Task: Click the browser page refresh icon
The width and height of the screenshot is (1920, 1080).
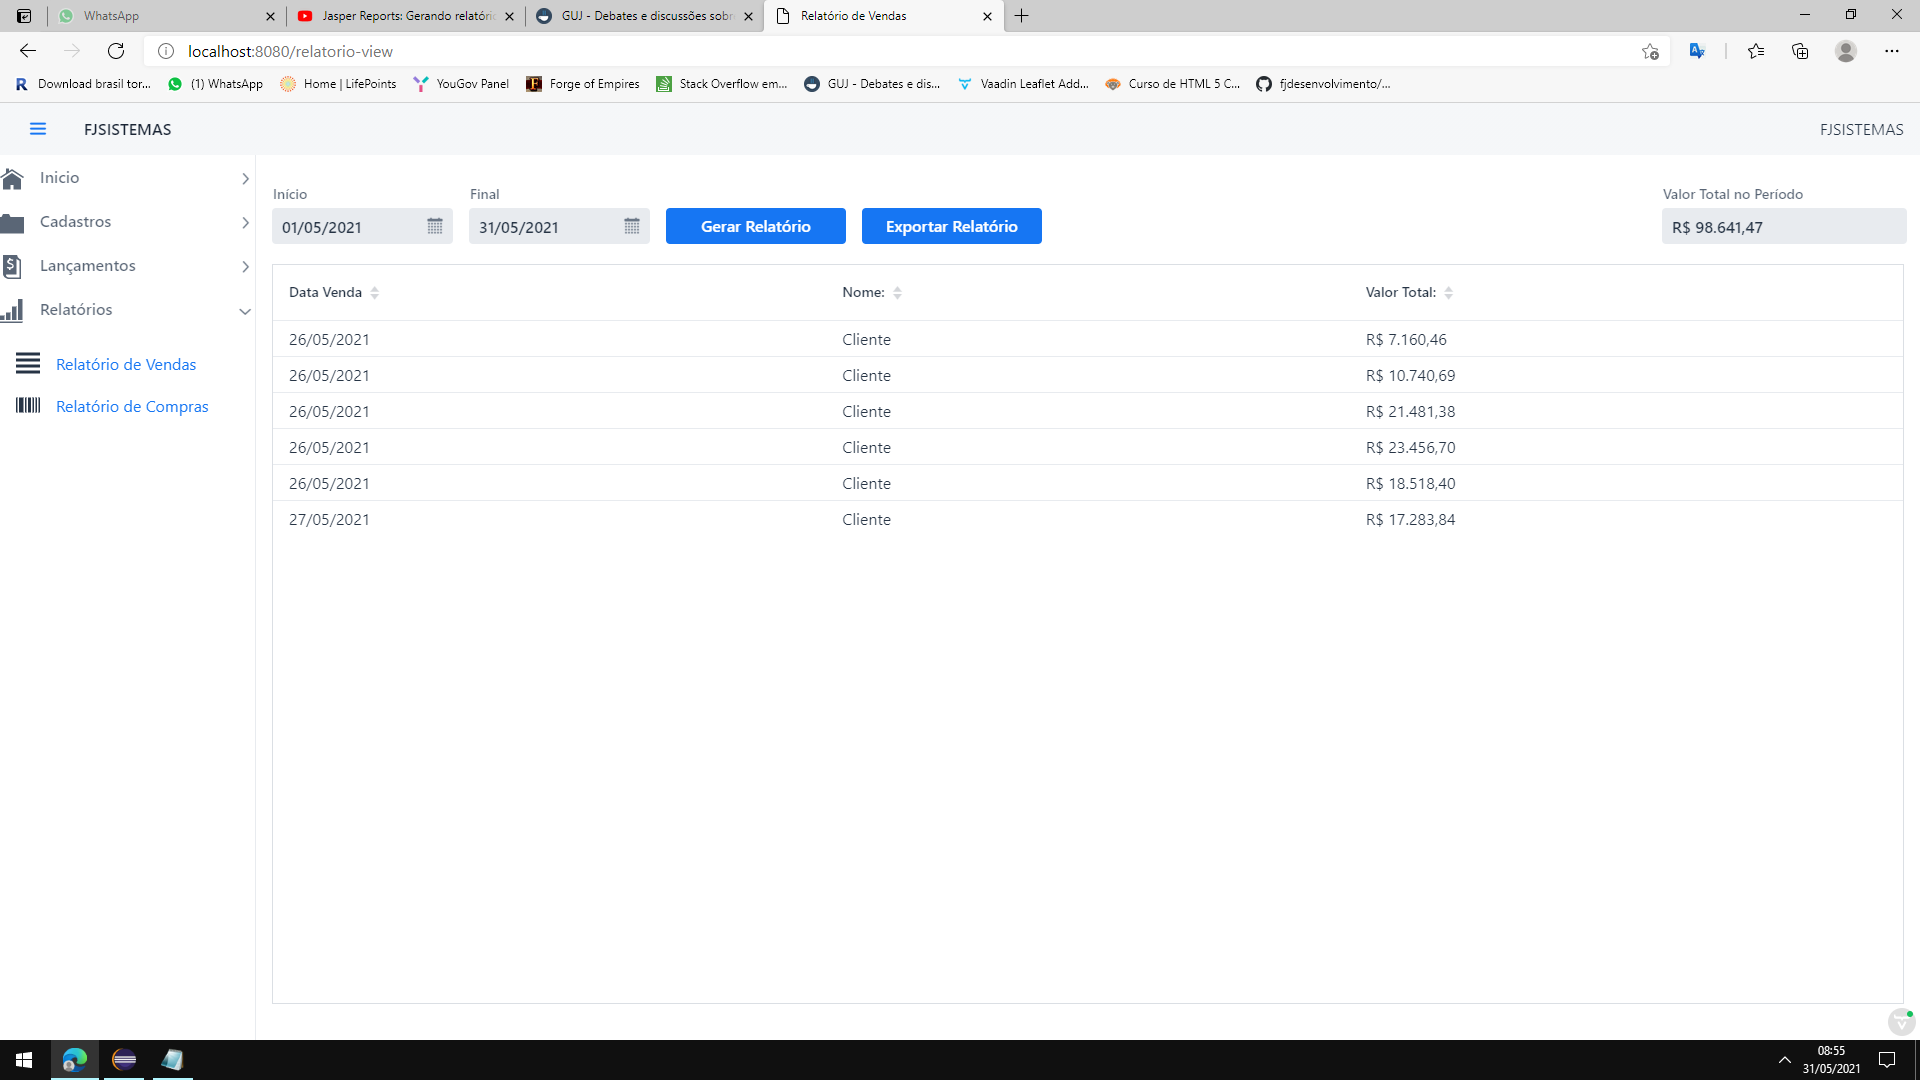Action: 116,51
